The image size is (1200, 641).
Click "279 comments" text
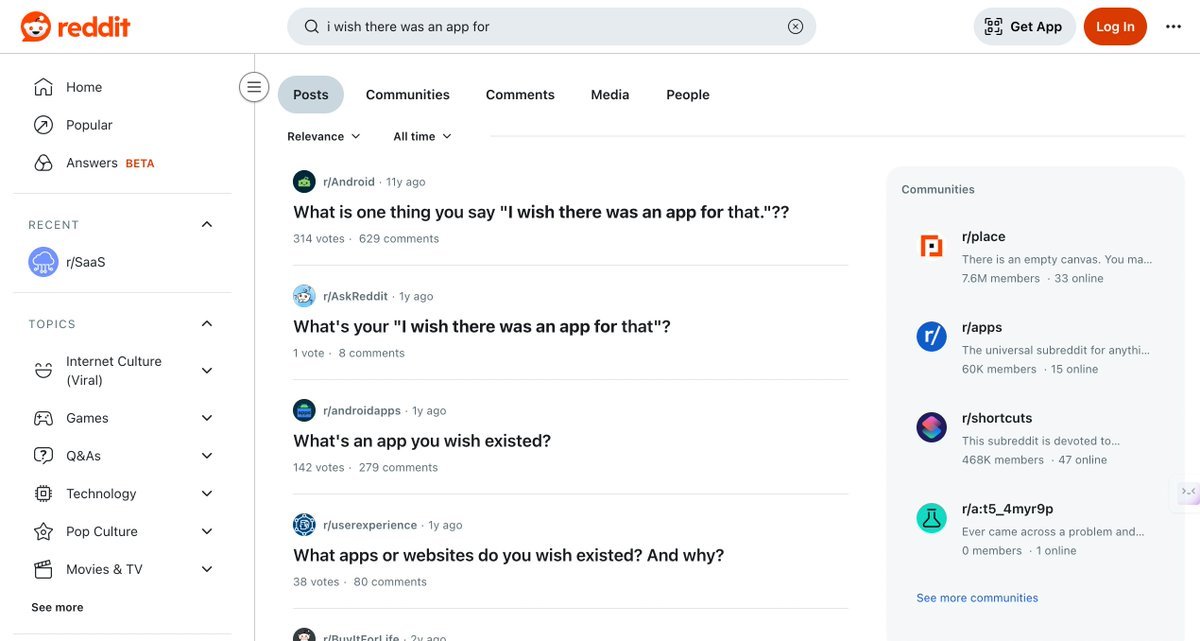pyautogui.click(x=398, y=468)
